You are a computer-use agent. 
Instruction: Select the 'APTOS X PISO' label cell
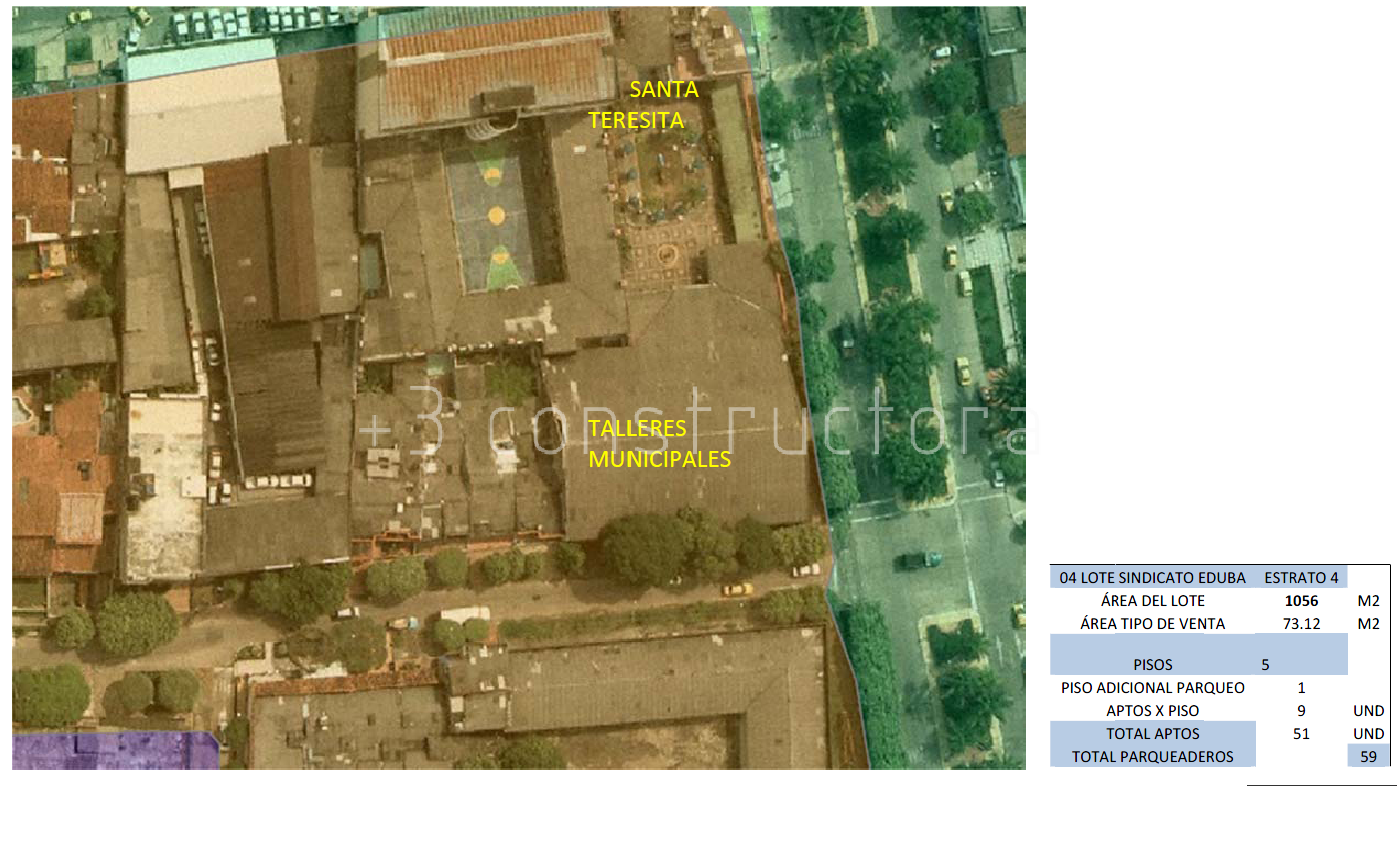[x=1152, y=711]
